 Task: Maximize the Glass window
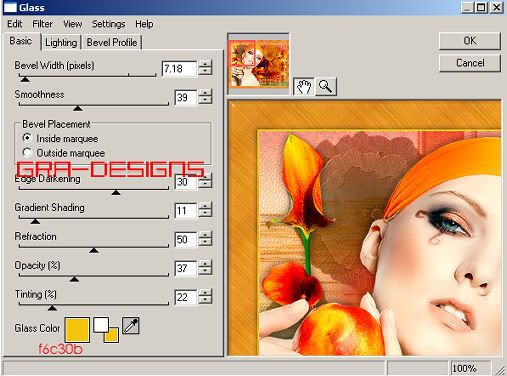coord(481,7)
